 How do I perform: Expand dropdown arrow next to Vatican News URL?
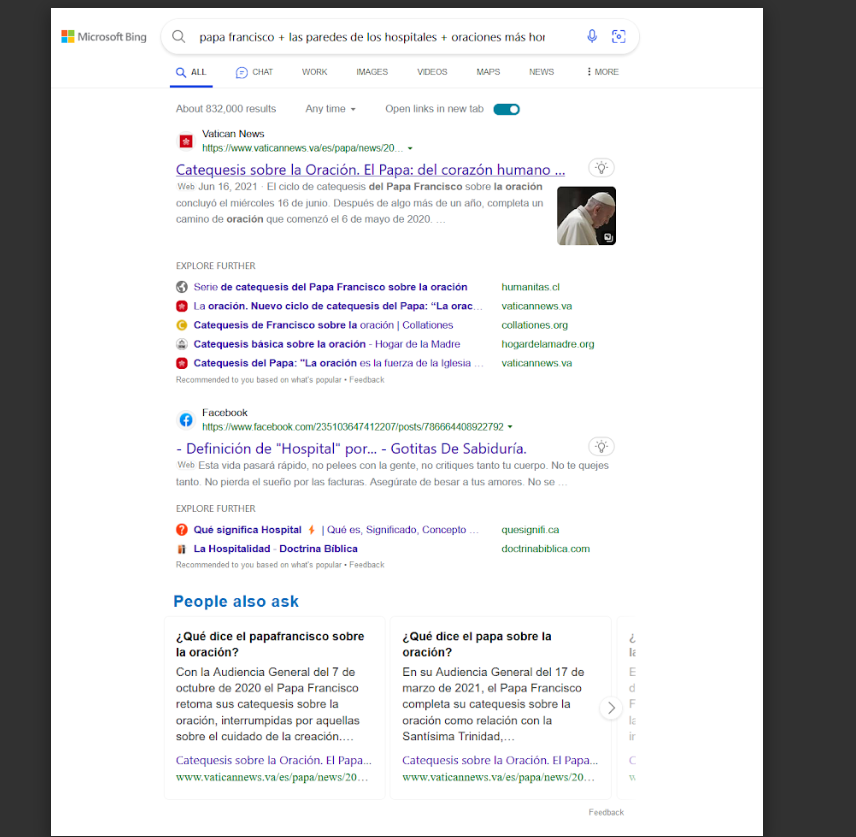point(410,148)
